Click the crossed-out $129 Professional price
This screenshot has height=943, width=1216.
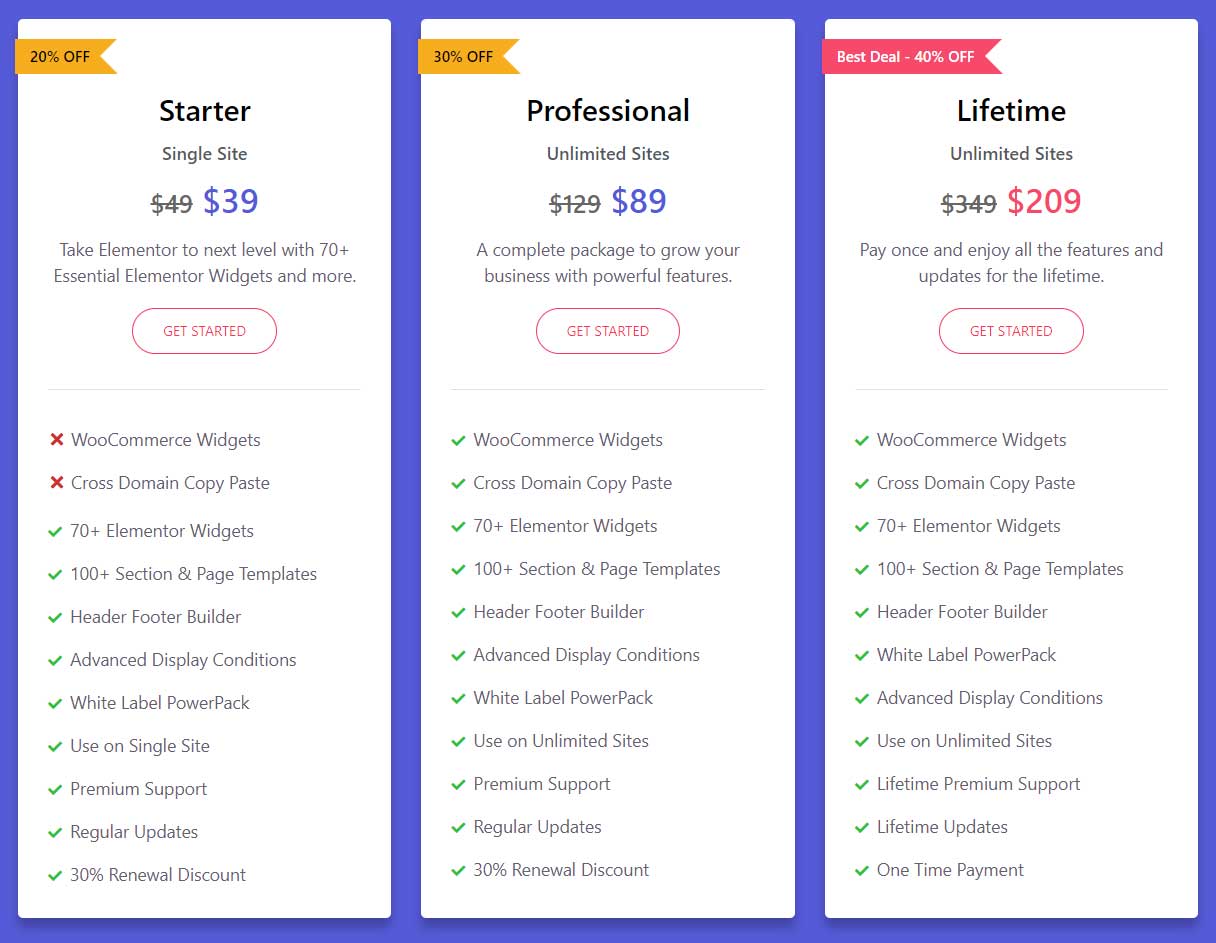click(575, 203)
